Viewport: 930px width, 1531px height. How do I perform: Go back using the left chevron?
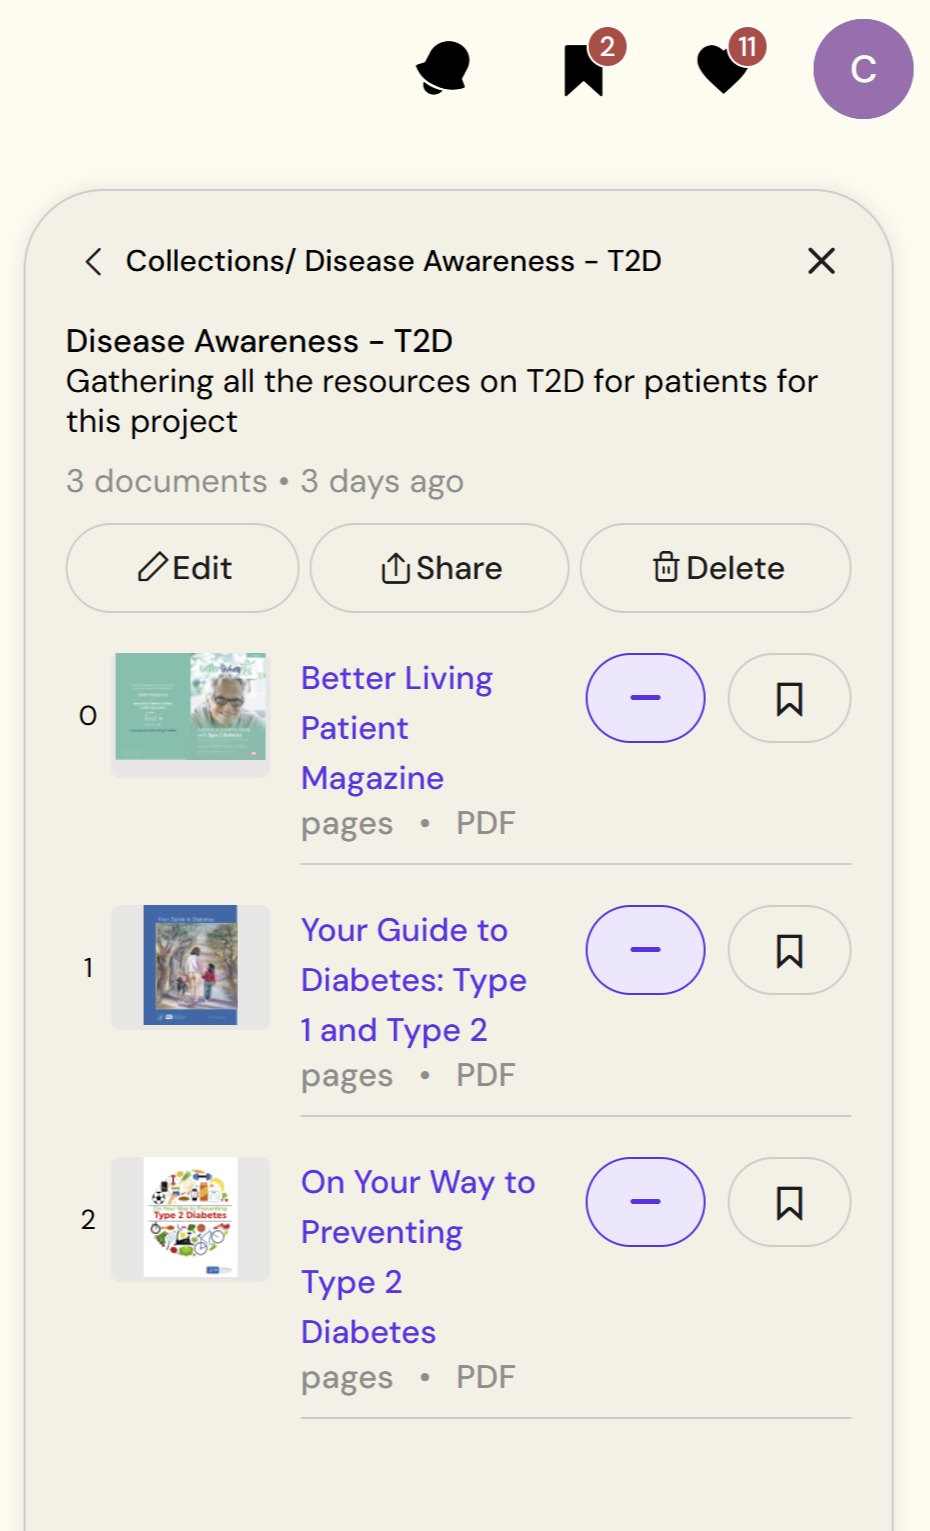(94, 262)
